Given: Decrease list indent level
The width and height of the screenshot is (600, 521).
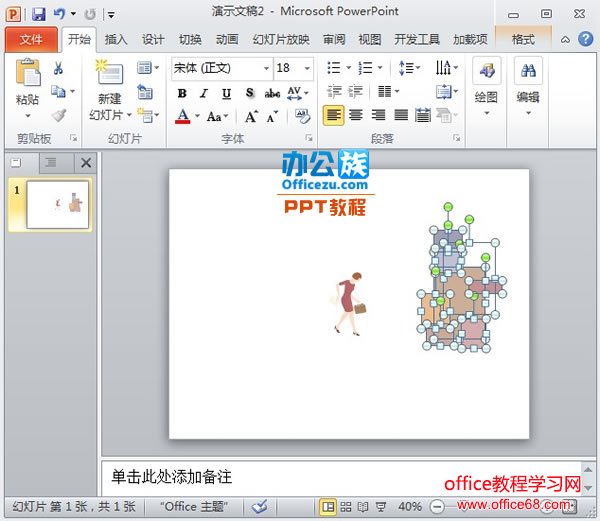Looking at the screenshot, I should (334, 92).
